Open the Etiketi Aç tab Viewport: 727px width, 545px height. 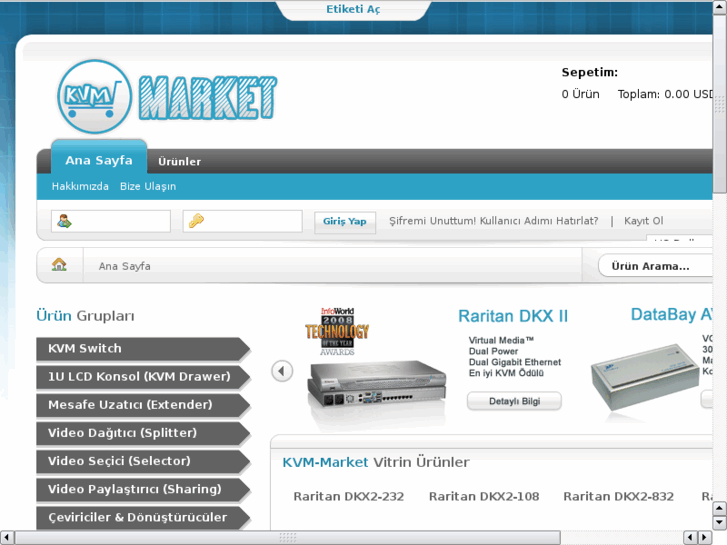coord(353,9)
